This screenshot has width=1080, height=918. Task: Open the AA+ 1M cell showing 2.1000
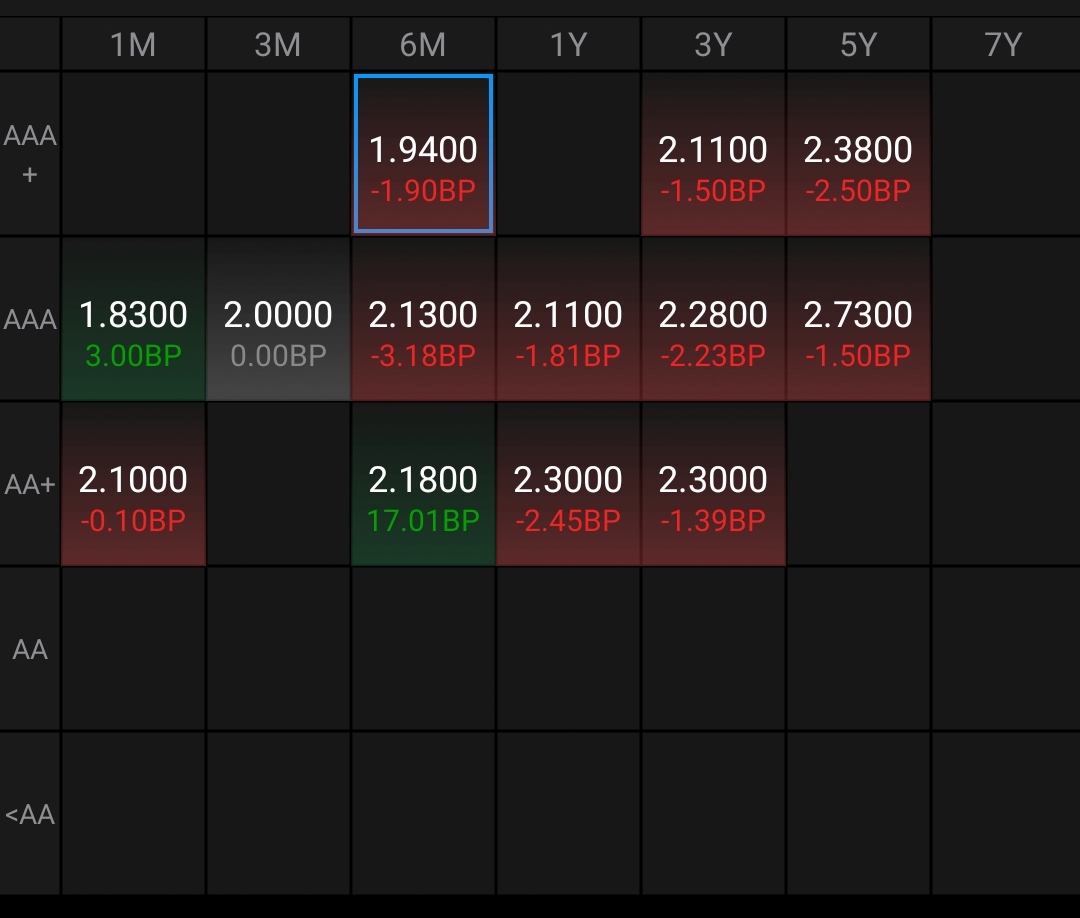(x=133, y=485)
